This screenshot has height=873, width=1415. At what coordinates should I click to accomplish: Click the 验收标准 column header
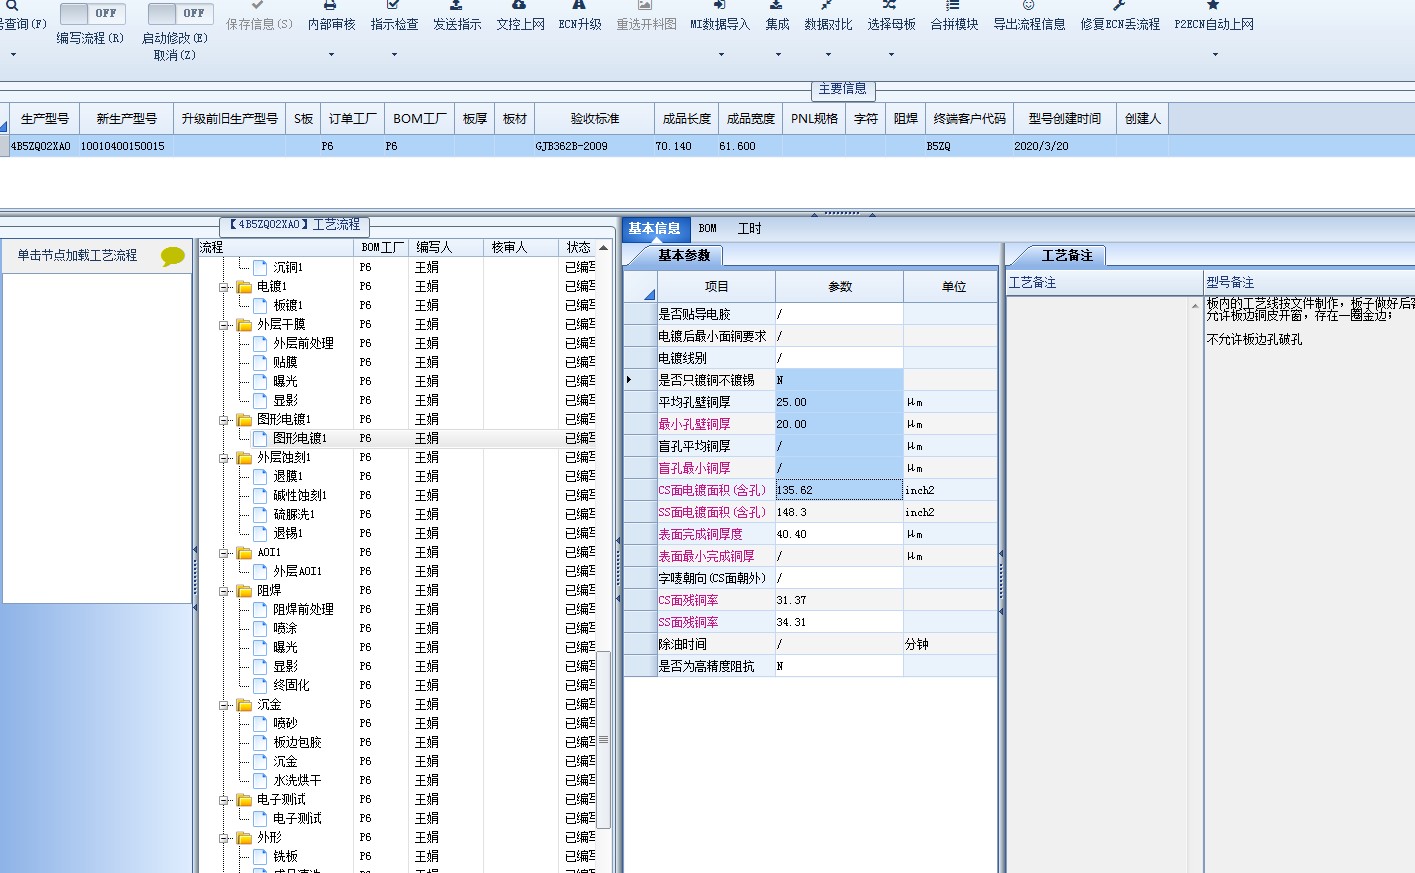tap(595, 118)
